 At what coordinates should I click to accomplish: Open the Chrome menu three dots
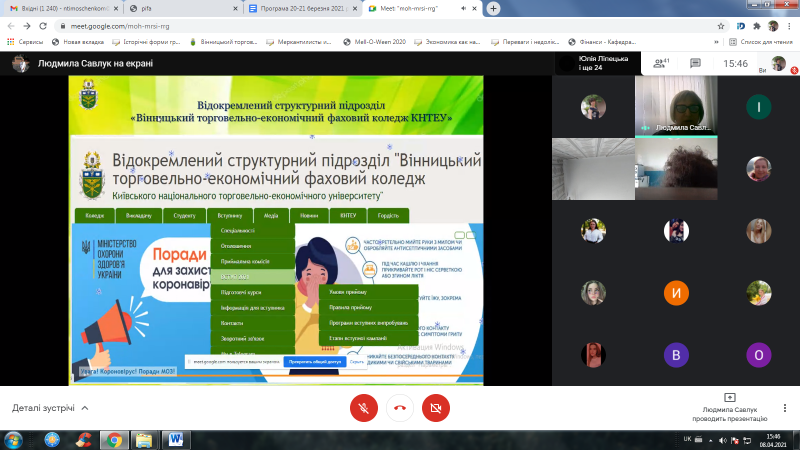(x=789, y=26)
